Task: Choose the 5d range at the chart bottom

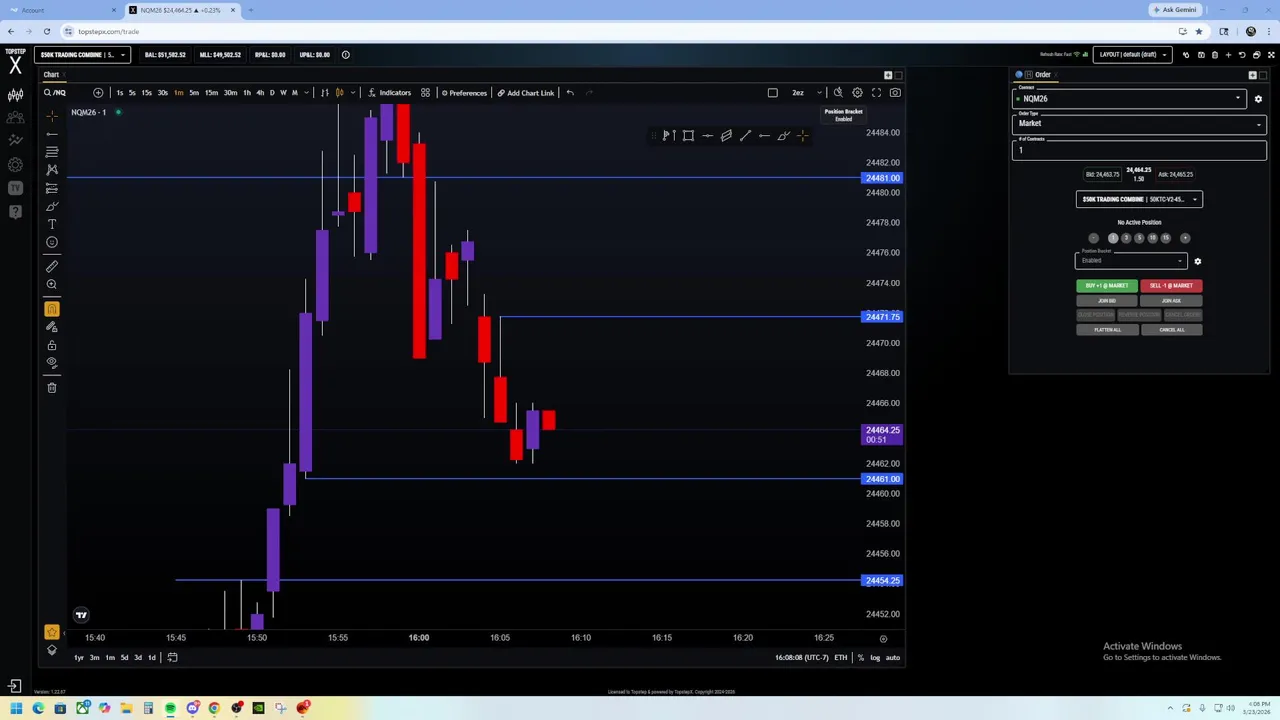Action: pos(124,657)
